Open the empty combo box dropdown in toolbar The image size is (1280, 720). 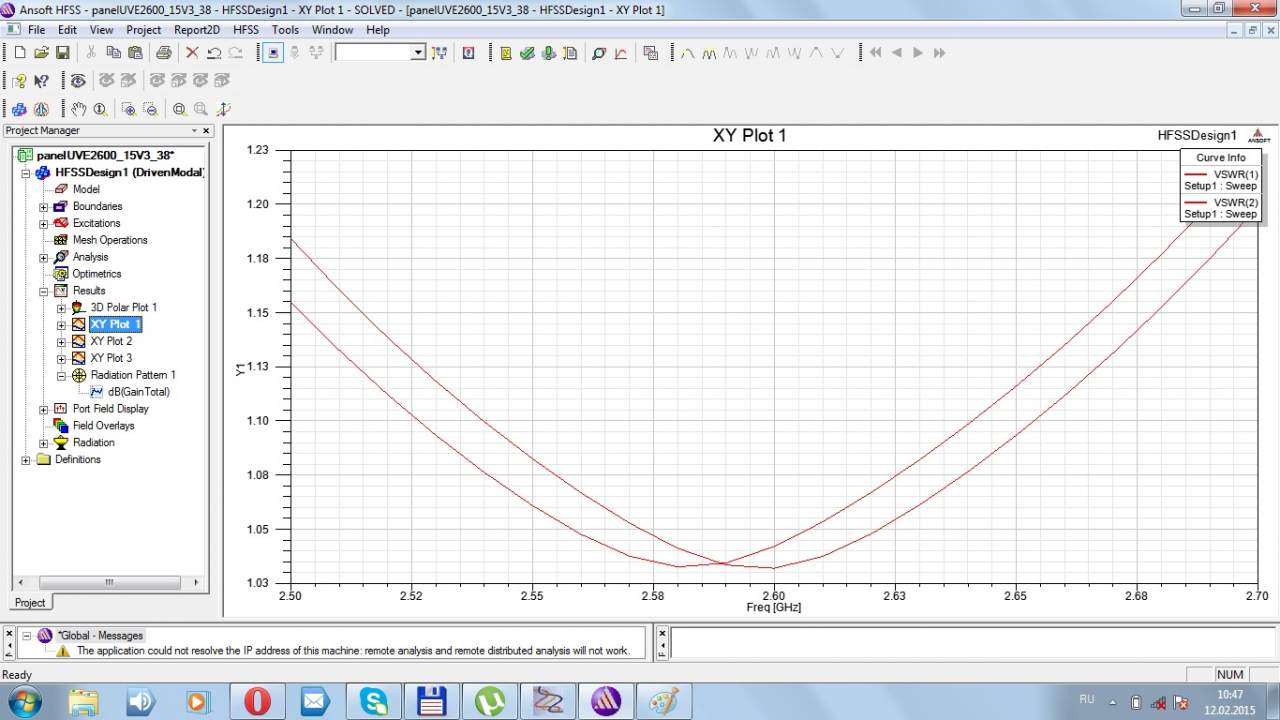point(418,53)
